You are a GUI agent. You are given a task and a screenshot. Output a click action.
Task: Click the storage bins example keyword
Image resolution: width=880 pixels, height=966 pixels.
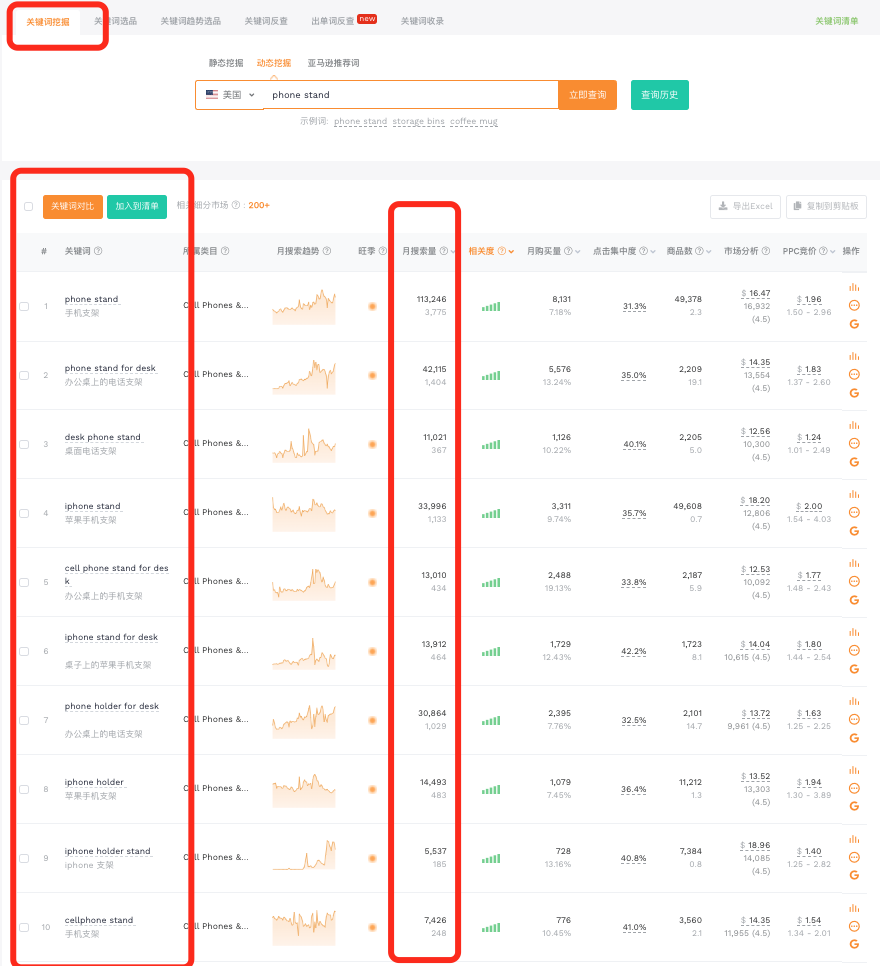click(x=418, y=121)
